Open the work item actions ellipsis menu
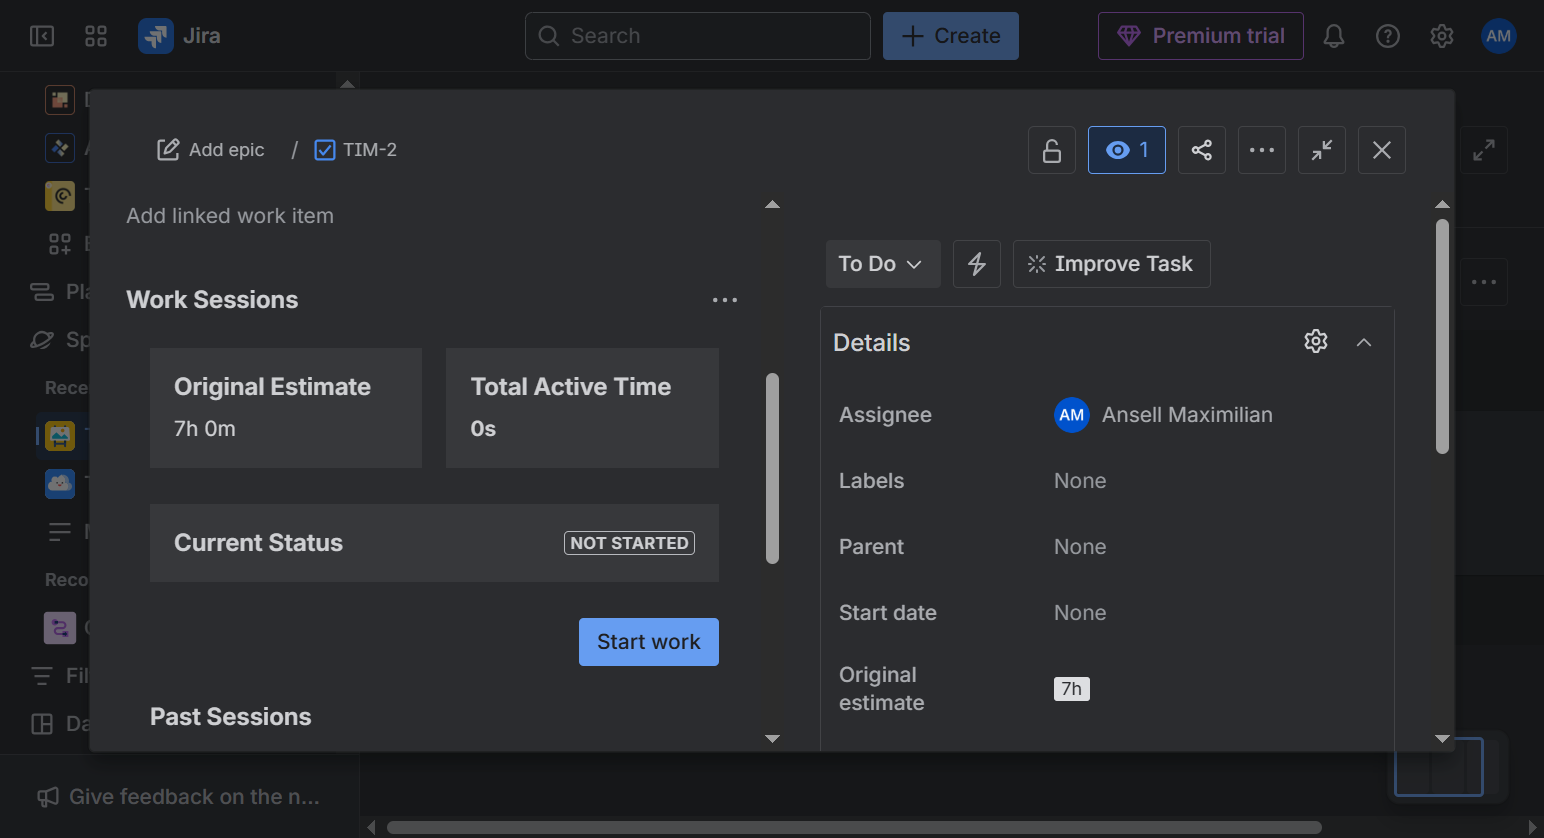This screenshot has width=1544, height=838. point(1262,150)
